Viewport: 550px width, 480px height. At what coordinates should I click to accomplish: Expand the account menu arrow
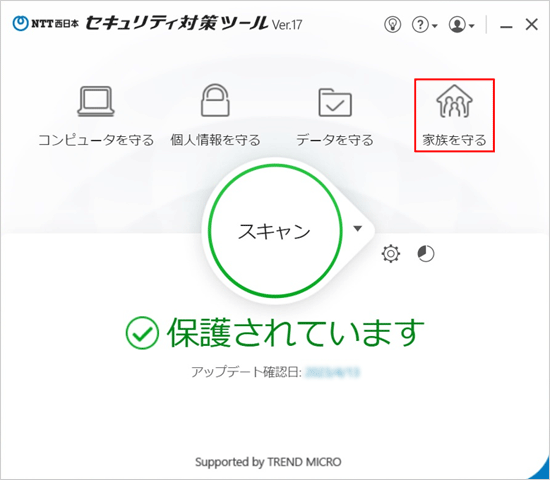472,26
